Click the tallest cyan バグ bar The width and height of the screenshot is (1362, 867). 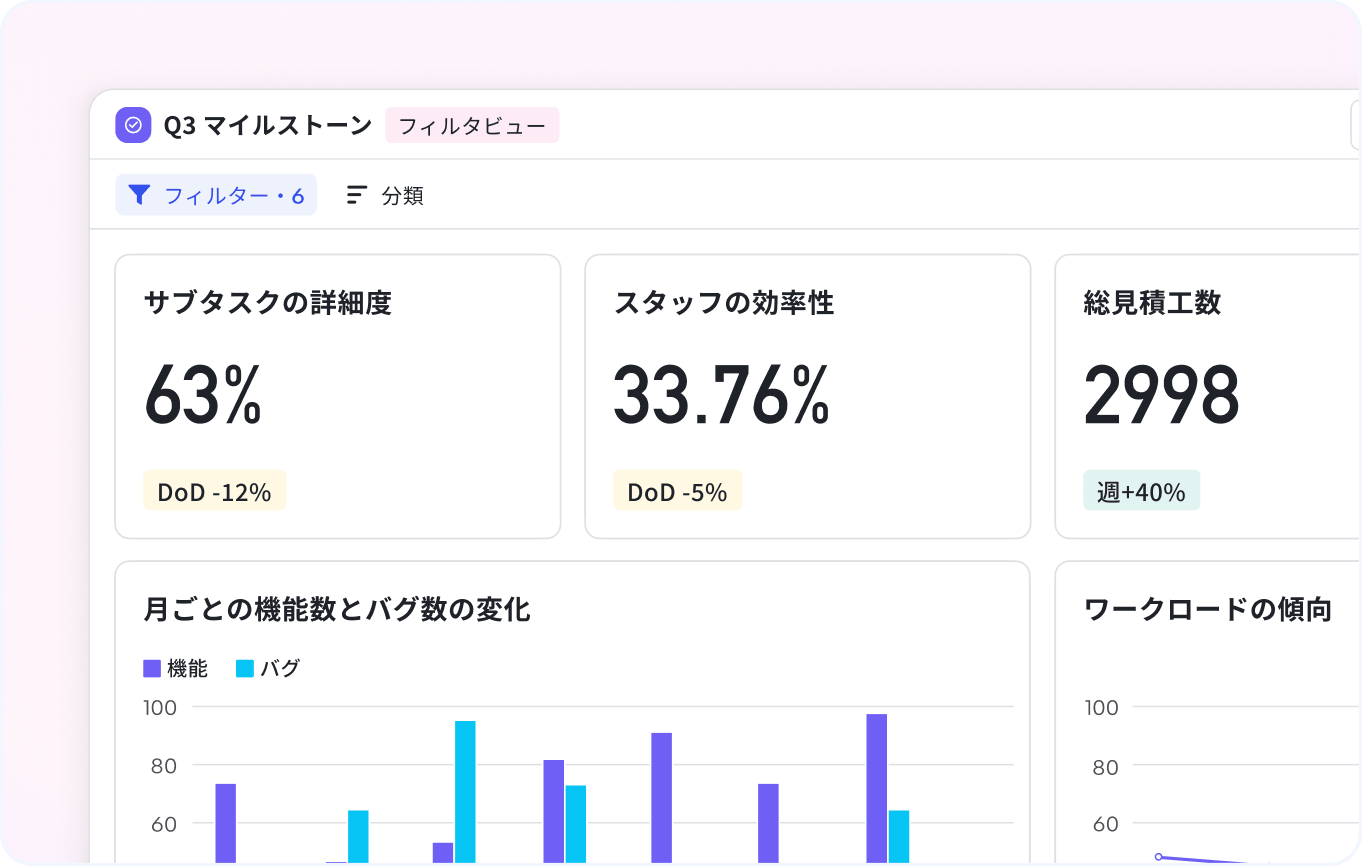(465, 790)
